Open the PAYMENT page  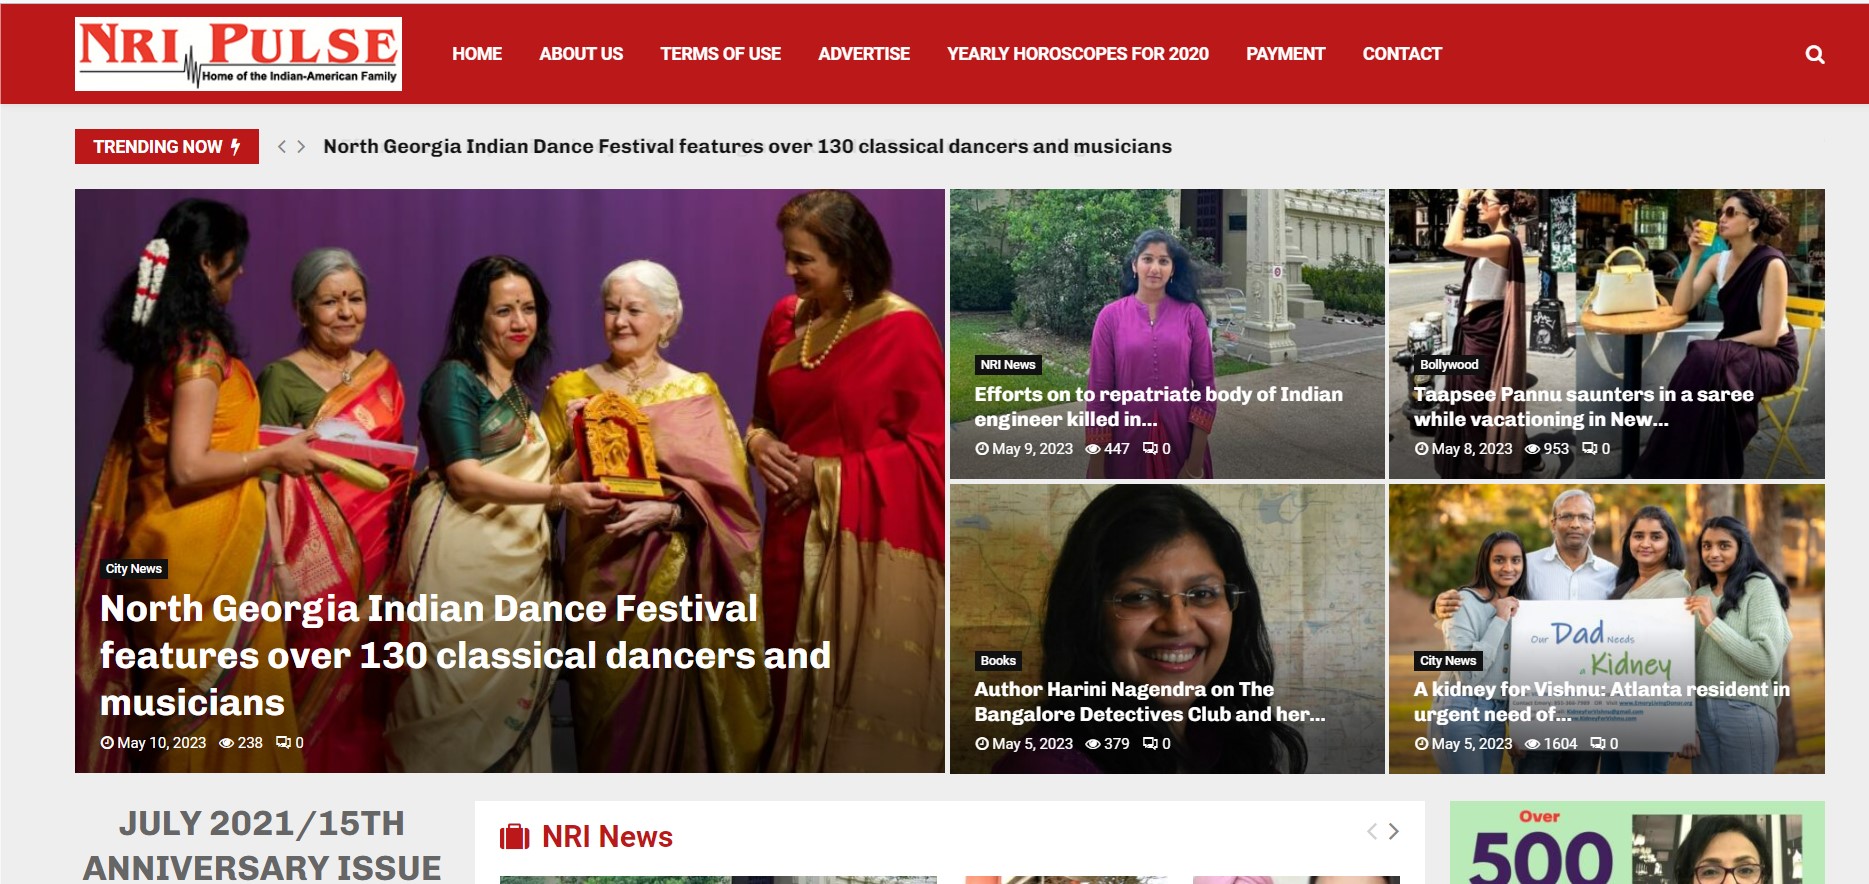[1285, 54]
